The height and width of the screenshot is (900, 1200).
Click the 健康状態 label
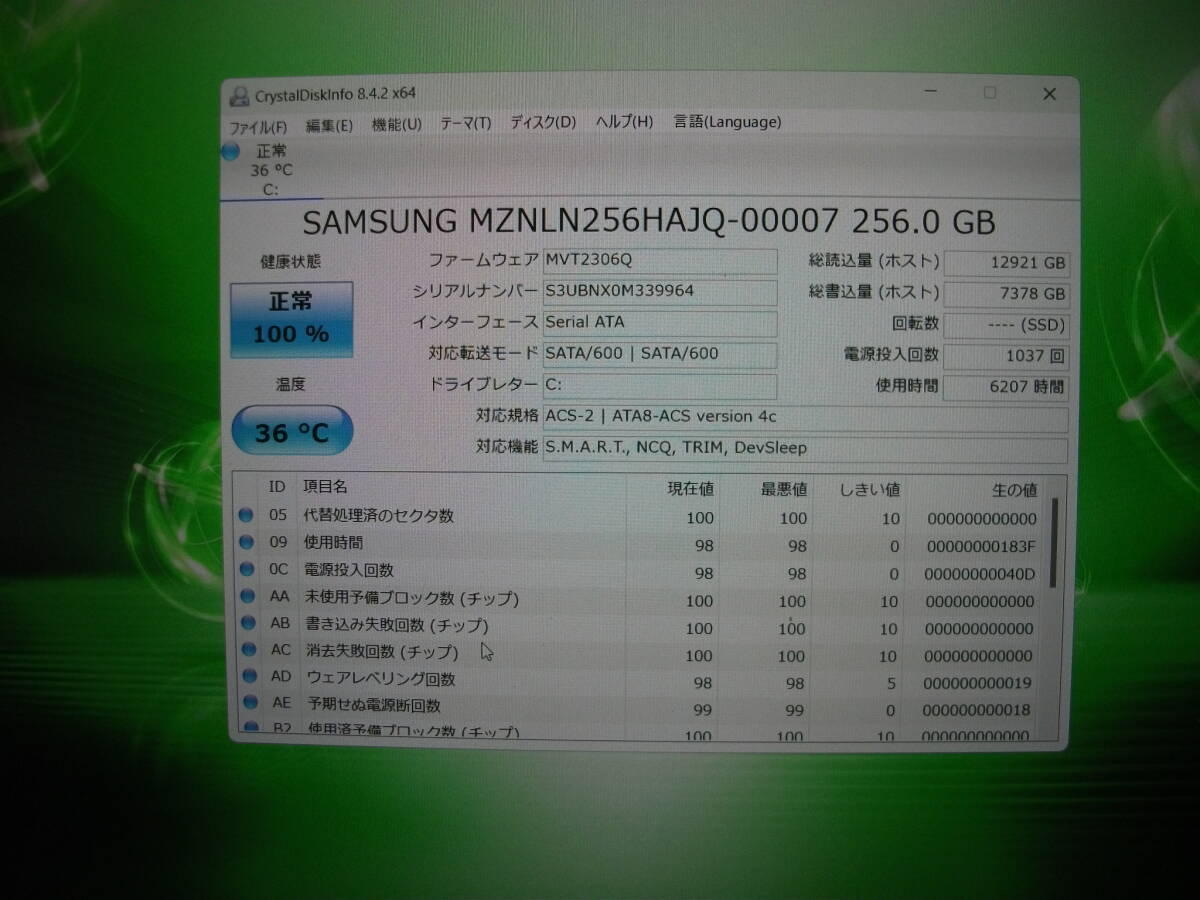tap(291, 262)
